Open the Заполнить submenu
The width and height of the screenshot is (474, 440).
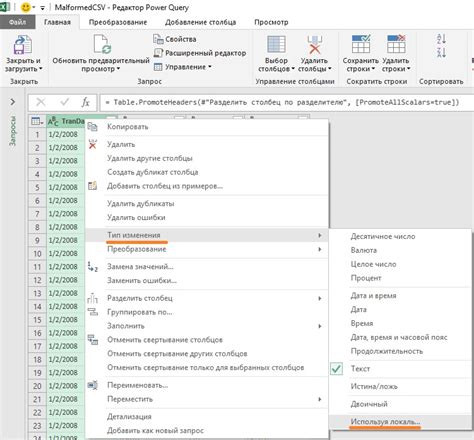207,326
